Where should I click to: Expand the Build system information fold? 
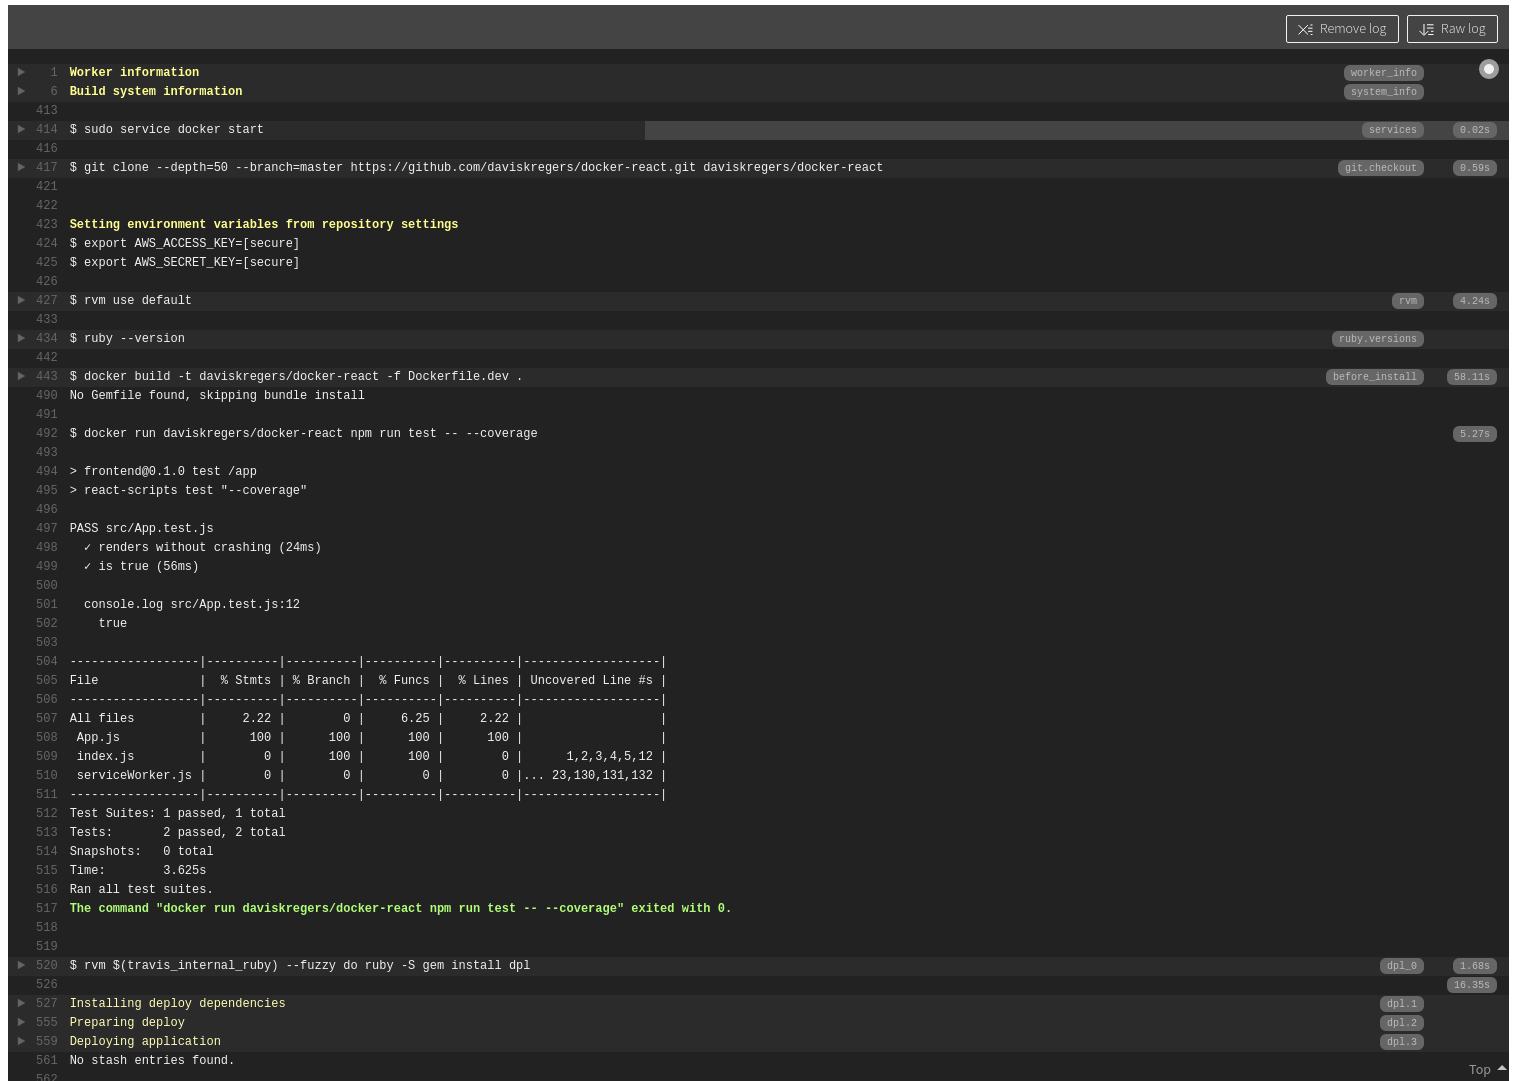[21, 91]
